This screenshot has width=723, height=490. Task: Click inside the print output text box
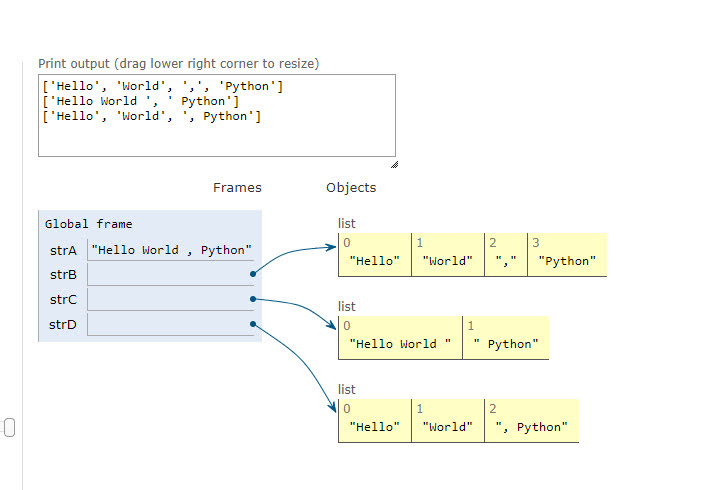point(217,115)
